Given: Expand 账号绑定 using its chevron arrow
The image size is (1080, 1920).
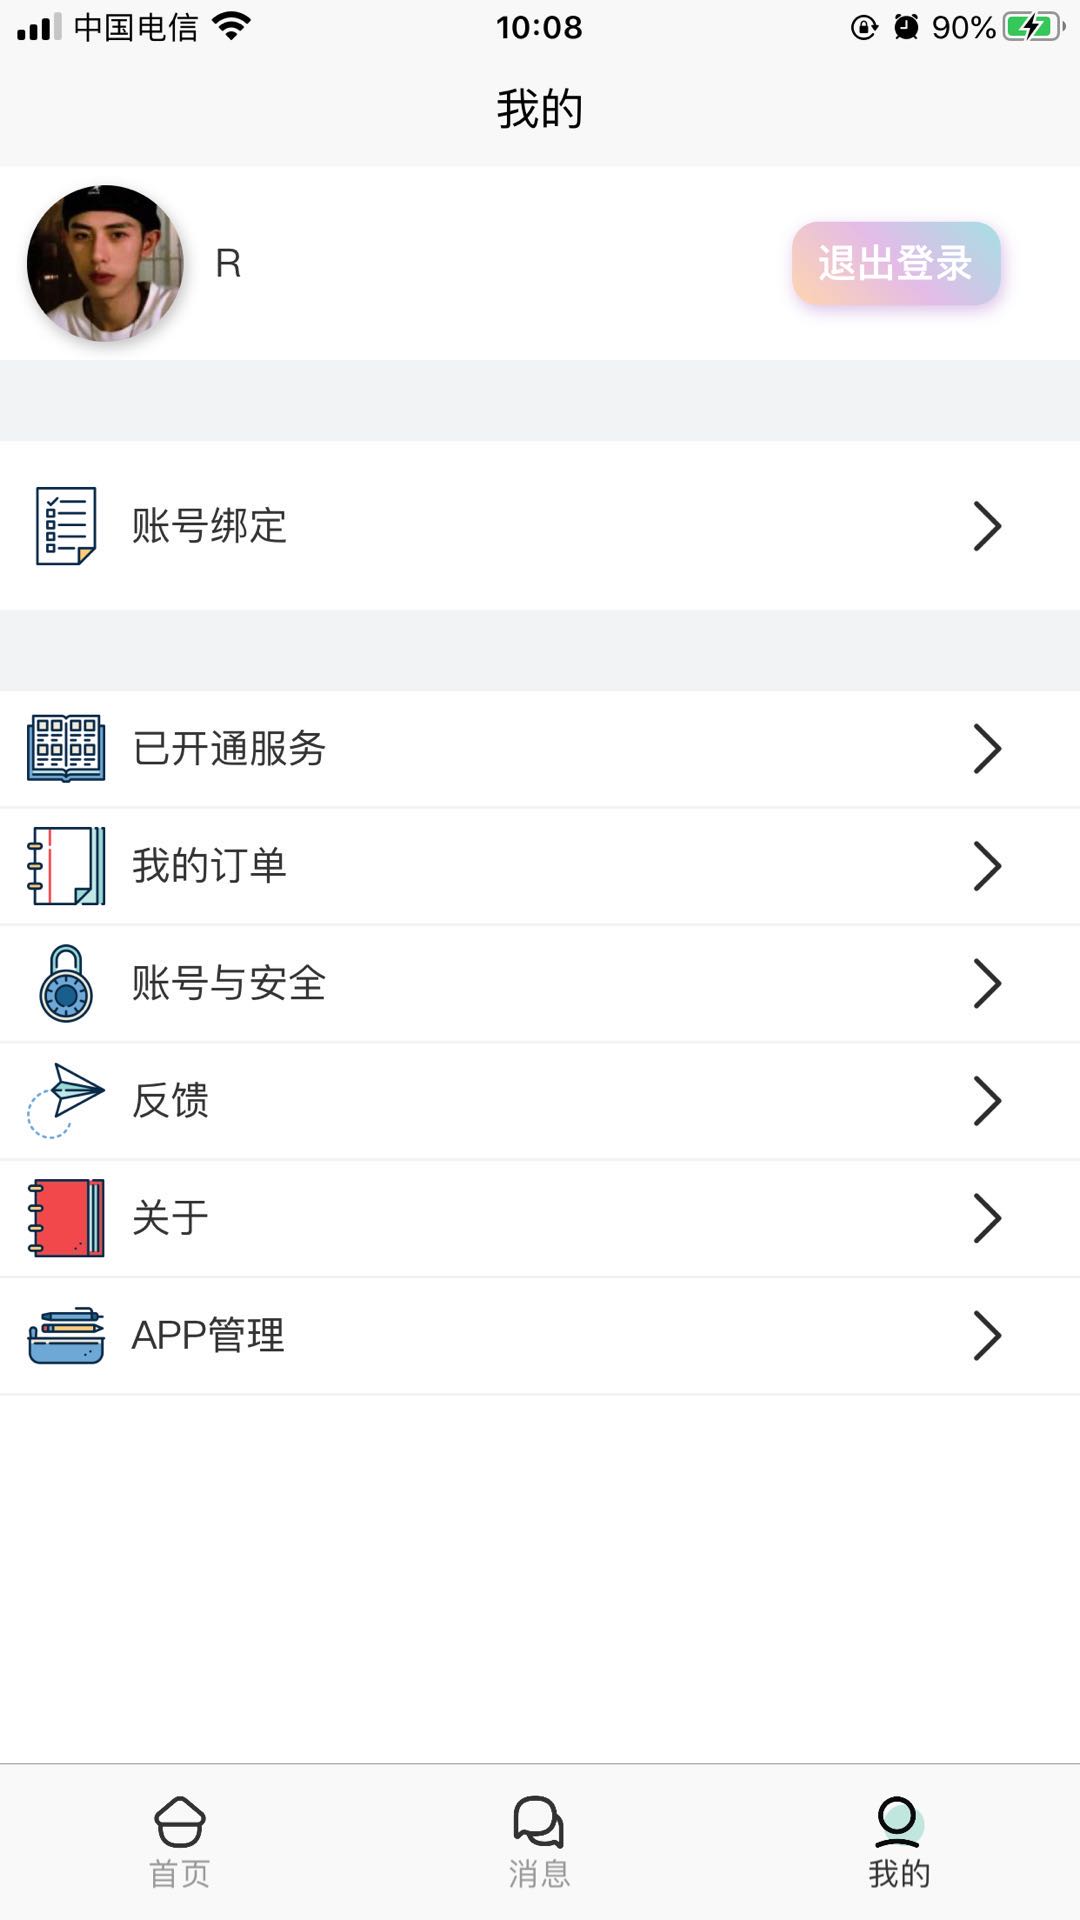Looking at the screenshot, I should tap(986, 526).
